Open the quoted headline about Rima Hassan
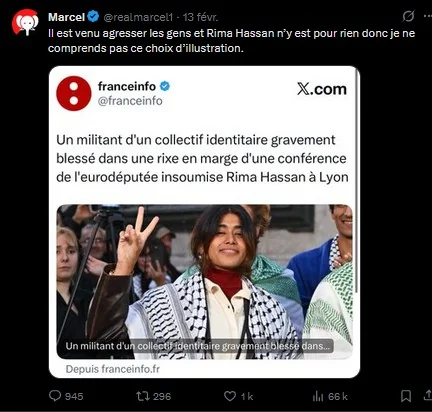The width and height of the screenshot is (432, 412). [202, 158]
